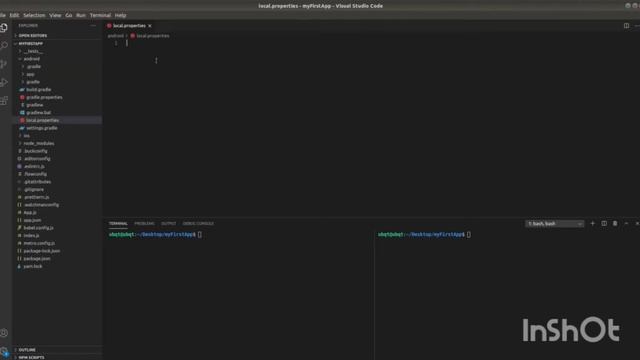Switch to the Terminal panel tab

(118, 224)
